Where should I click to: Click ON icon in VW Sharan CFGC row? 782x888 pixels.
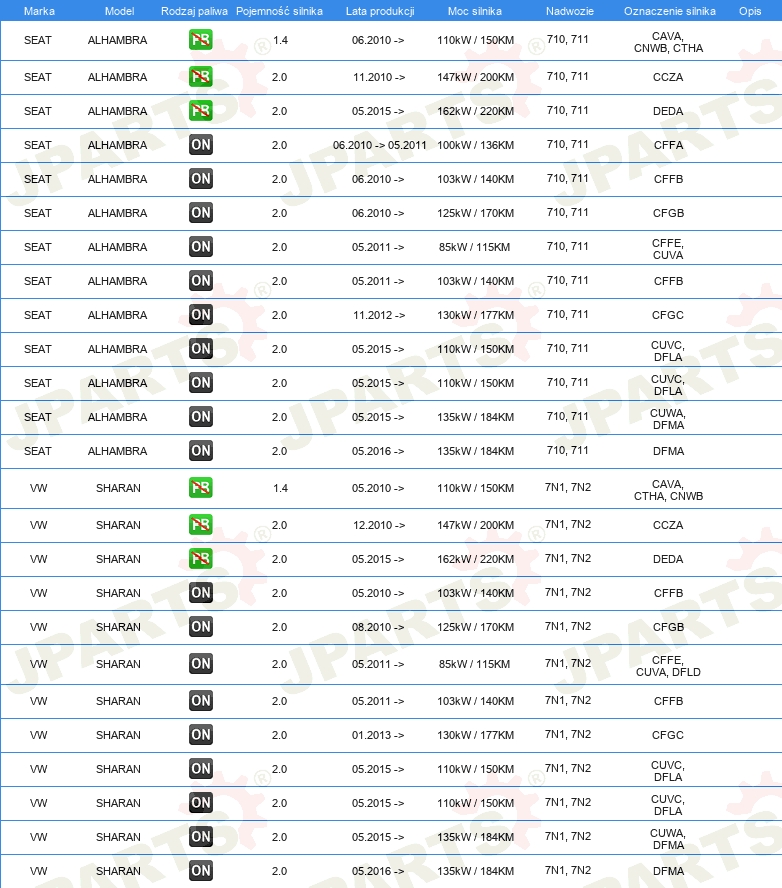click(x=200, y=735)
